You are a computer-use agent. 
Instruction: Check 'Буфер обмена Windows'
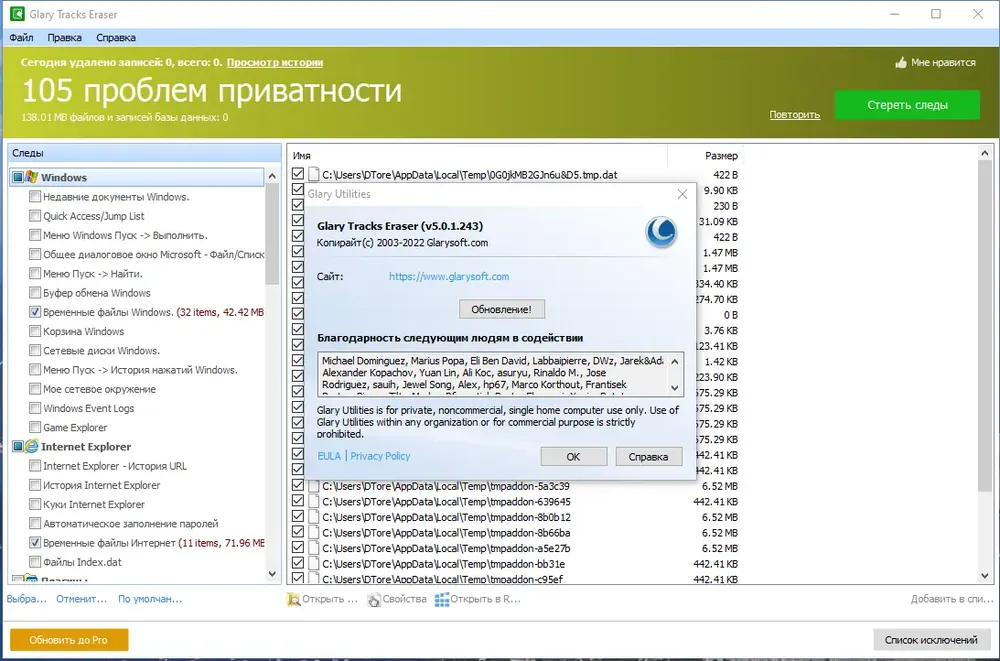(35, 293)
